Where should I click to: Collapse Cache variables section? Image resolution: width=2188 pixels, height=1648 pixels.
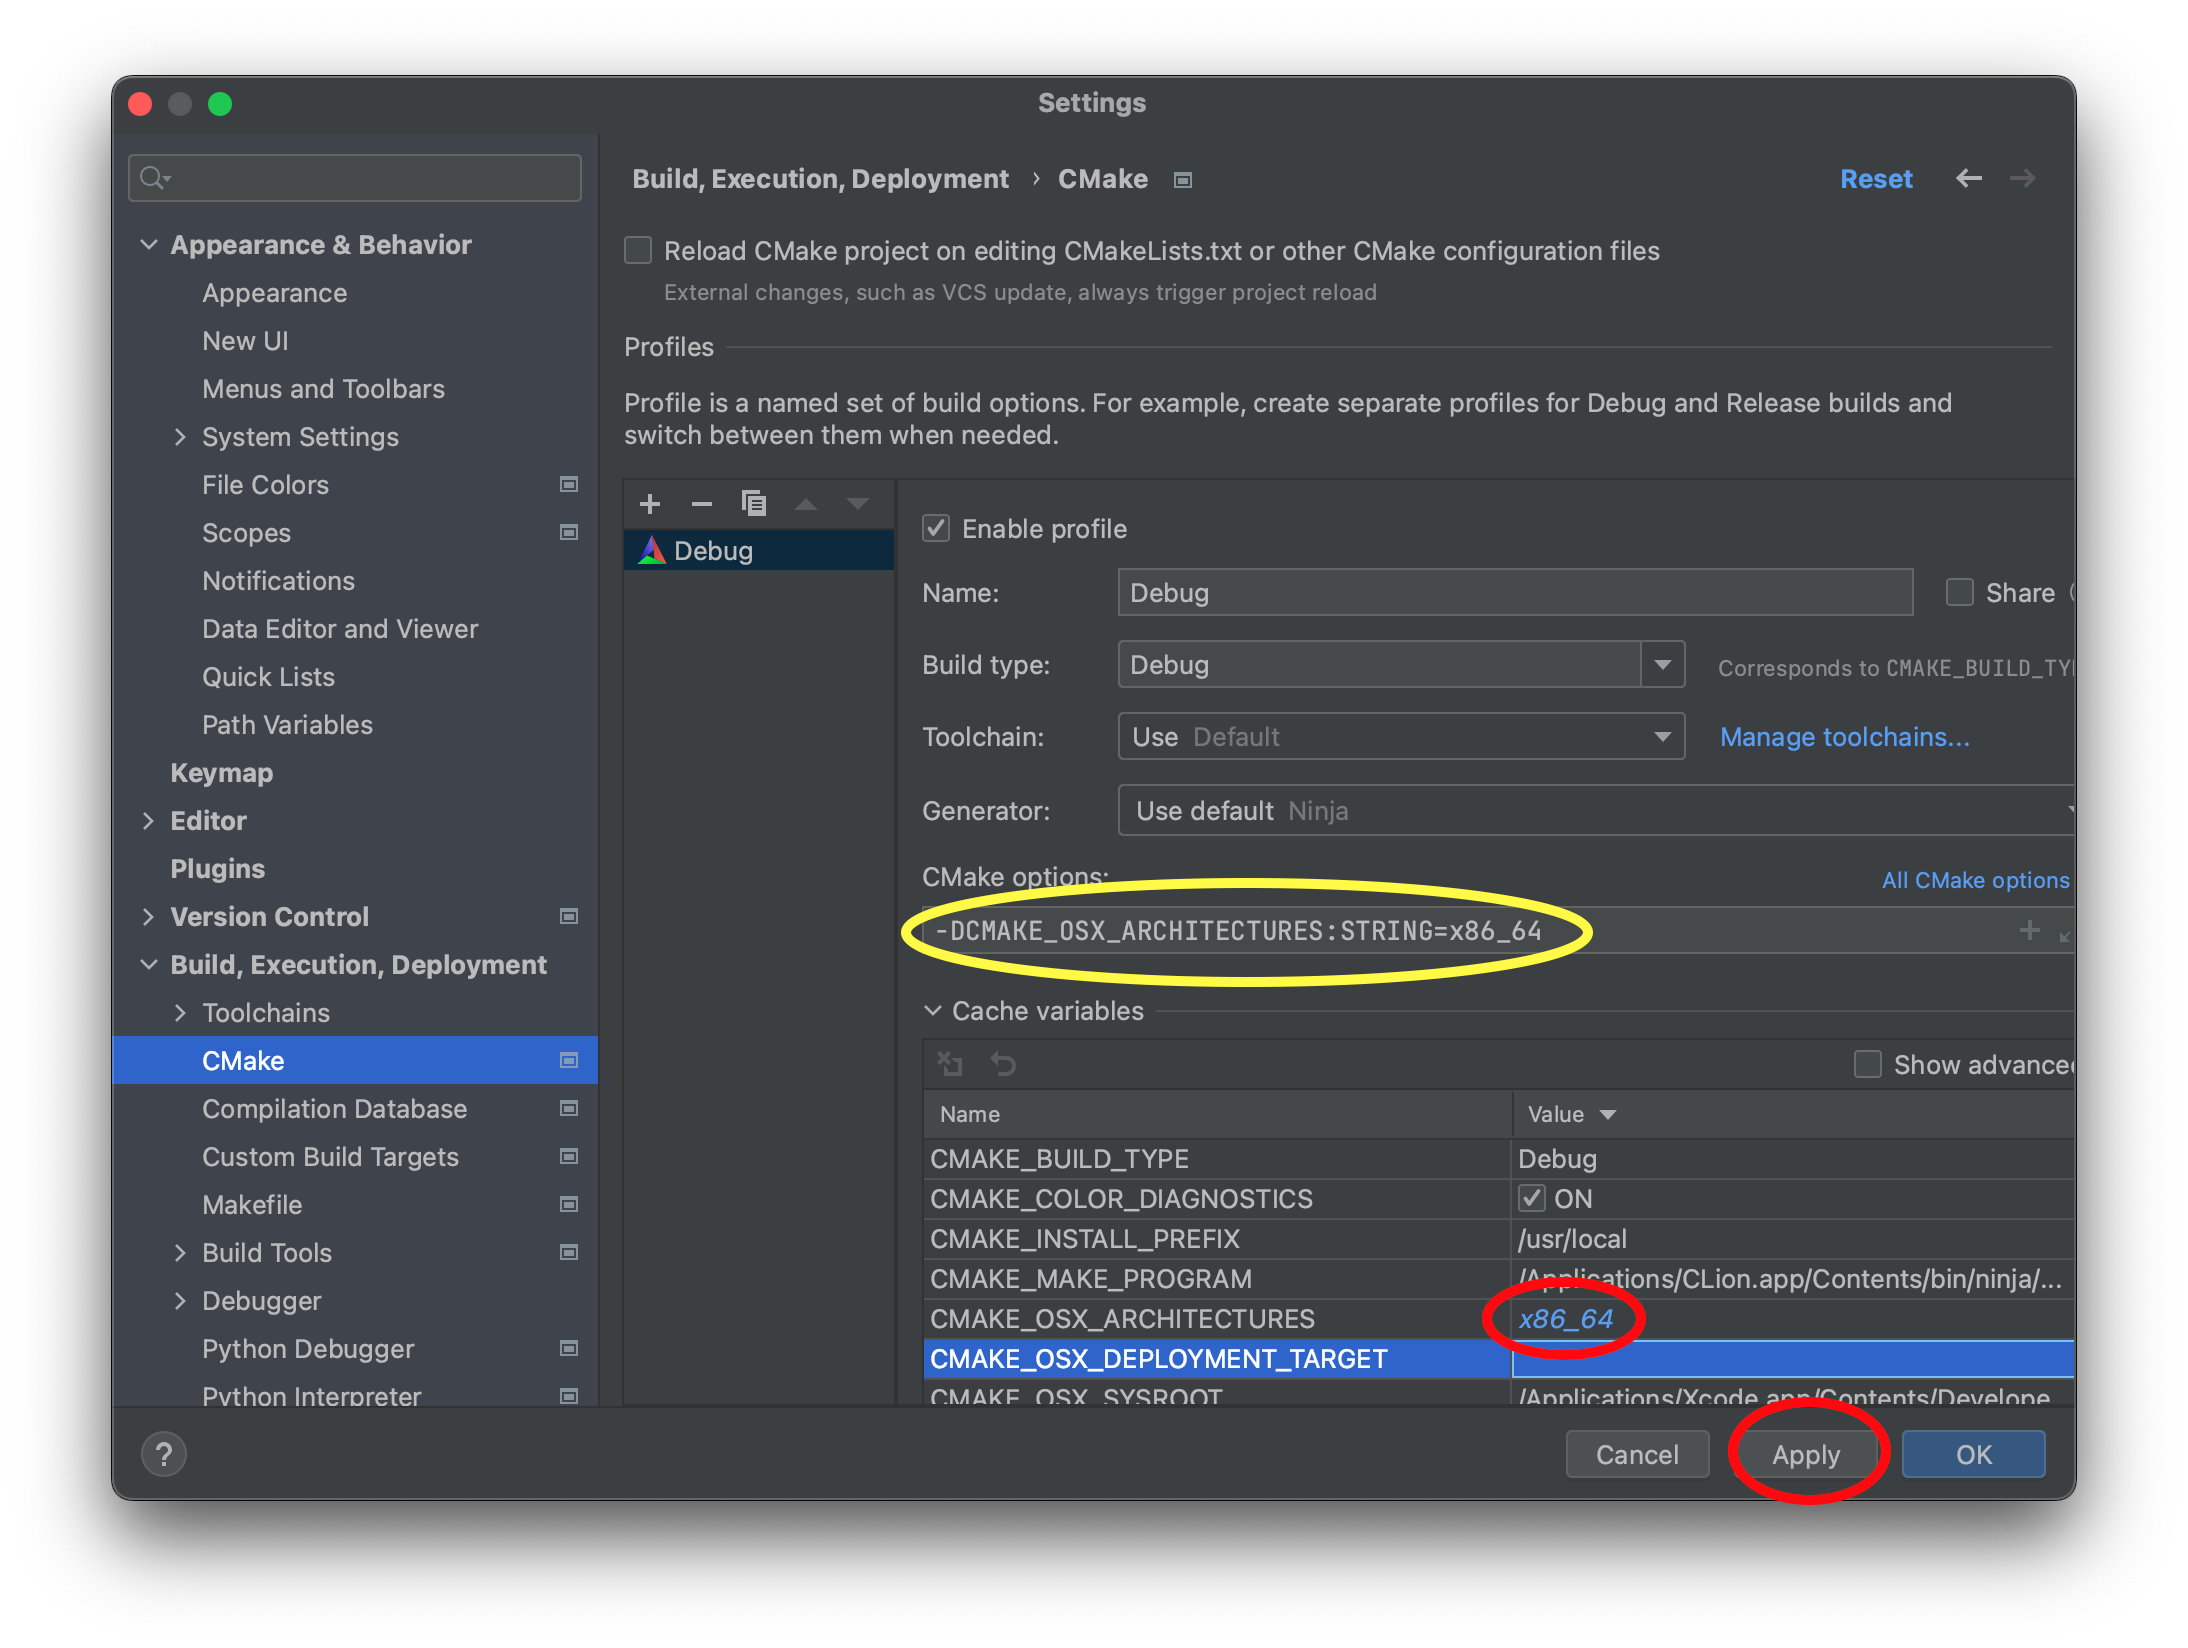[933, 1011]
